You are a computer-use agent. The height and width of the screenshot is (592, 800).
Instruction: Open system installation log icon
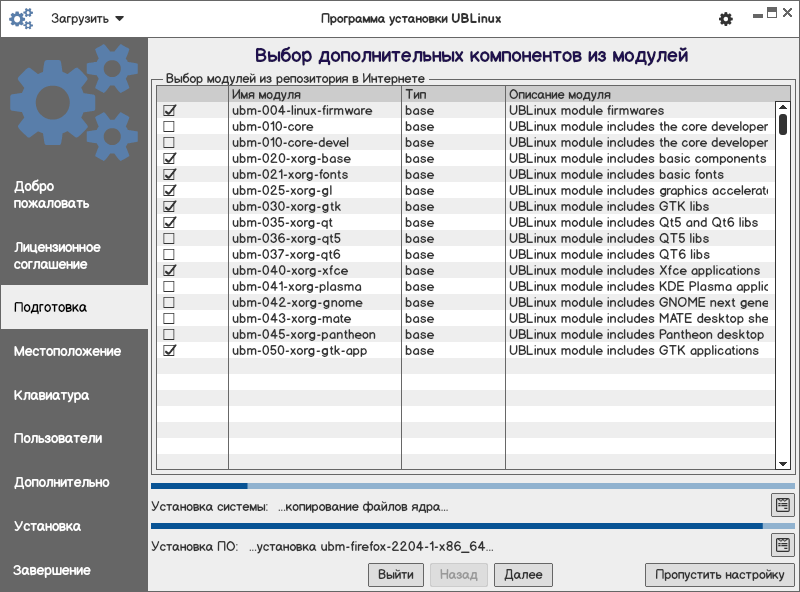[x=782, y=505]
